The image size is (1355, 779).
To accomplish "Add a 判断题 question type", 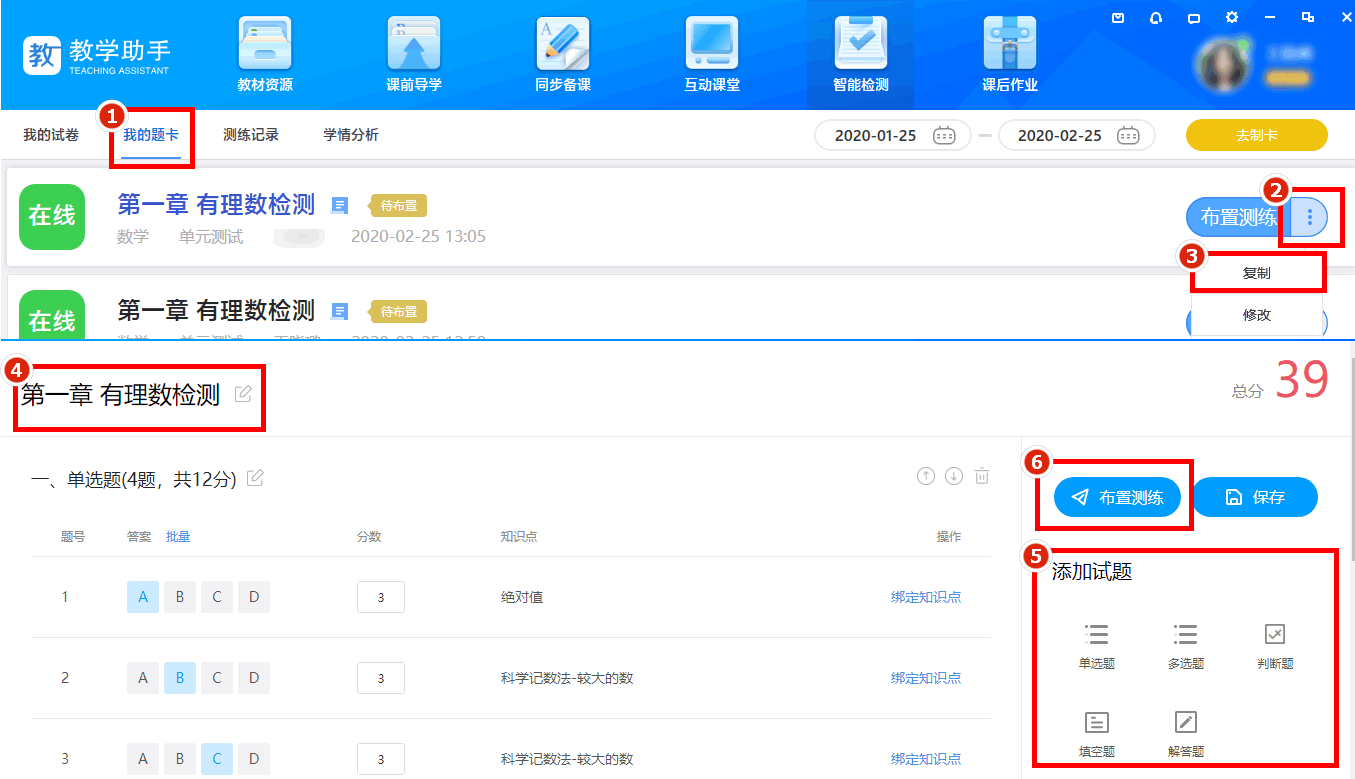I will point(1275,645).
